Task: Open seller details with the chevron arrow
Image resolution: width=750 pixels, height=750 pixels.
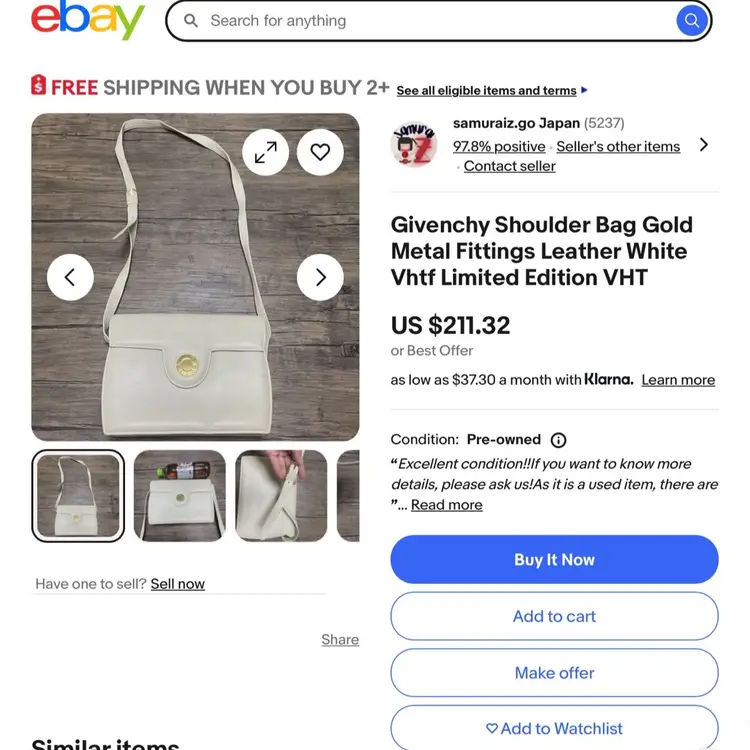Action: [704, 145]
